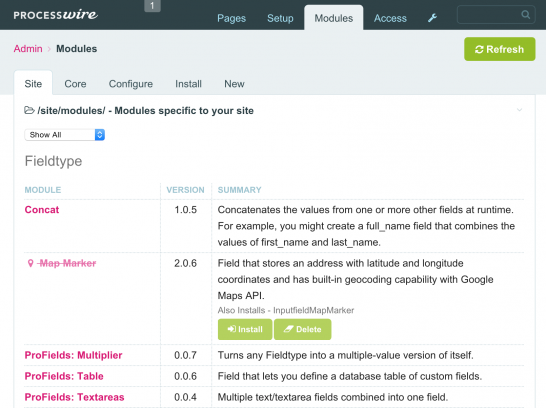Switch to the Site tab

click(33, 84)
